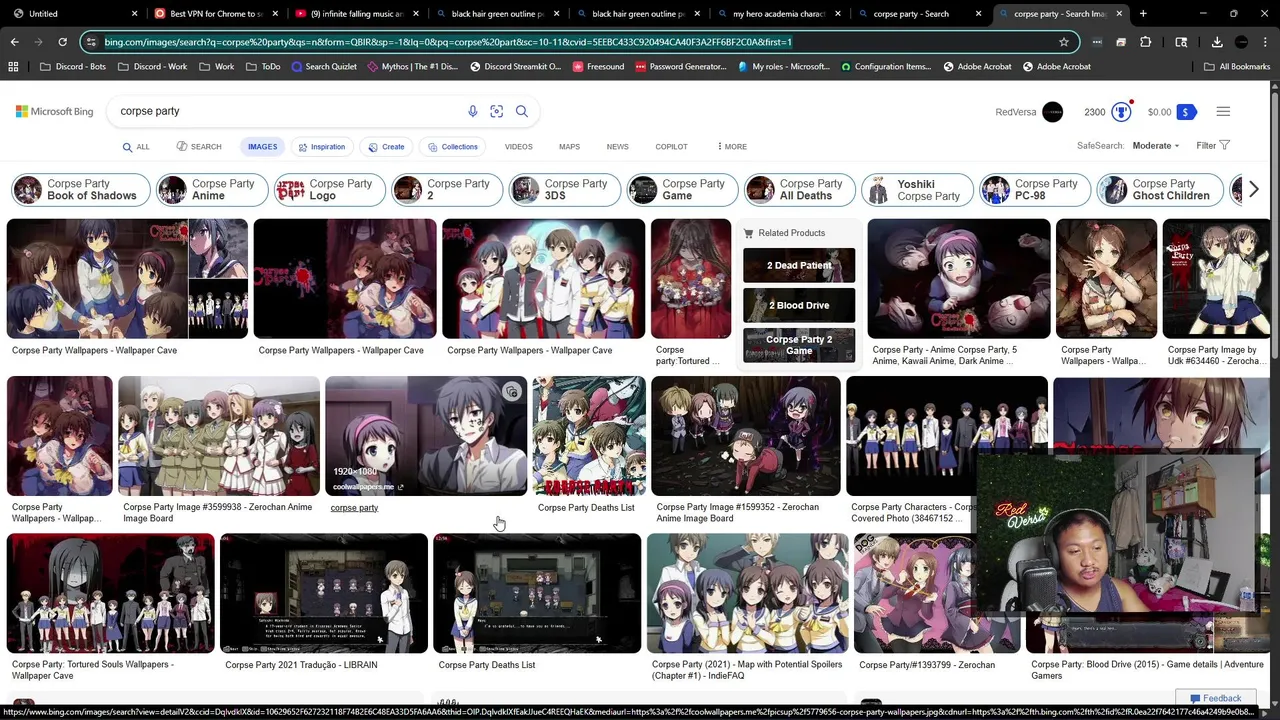Search by voice using the microphone icon

(x=473, y=112)
